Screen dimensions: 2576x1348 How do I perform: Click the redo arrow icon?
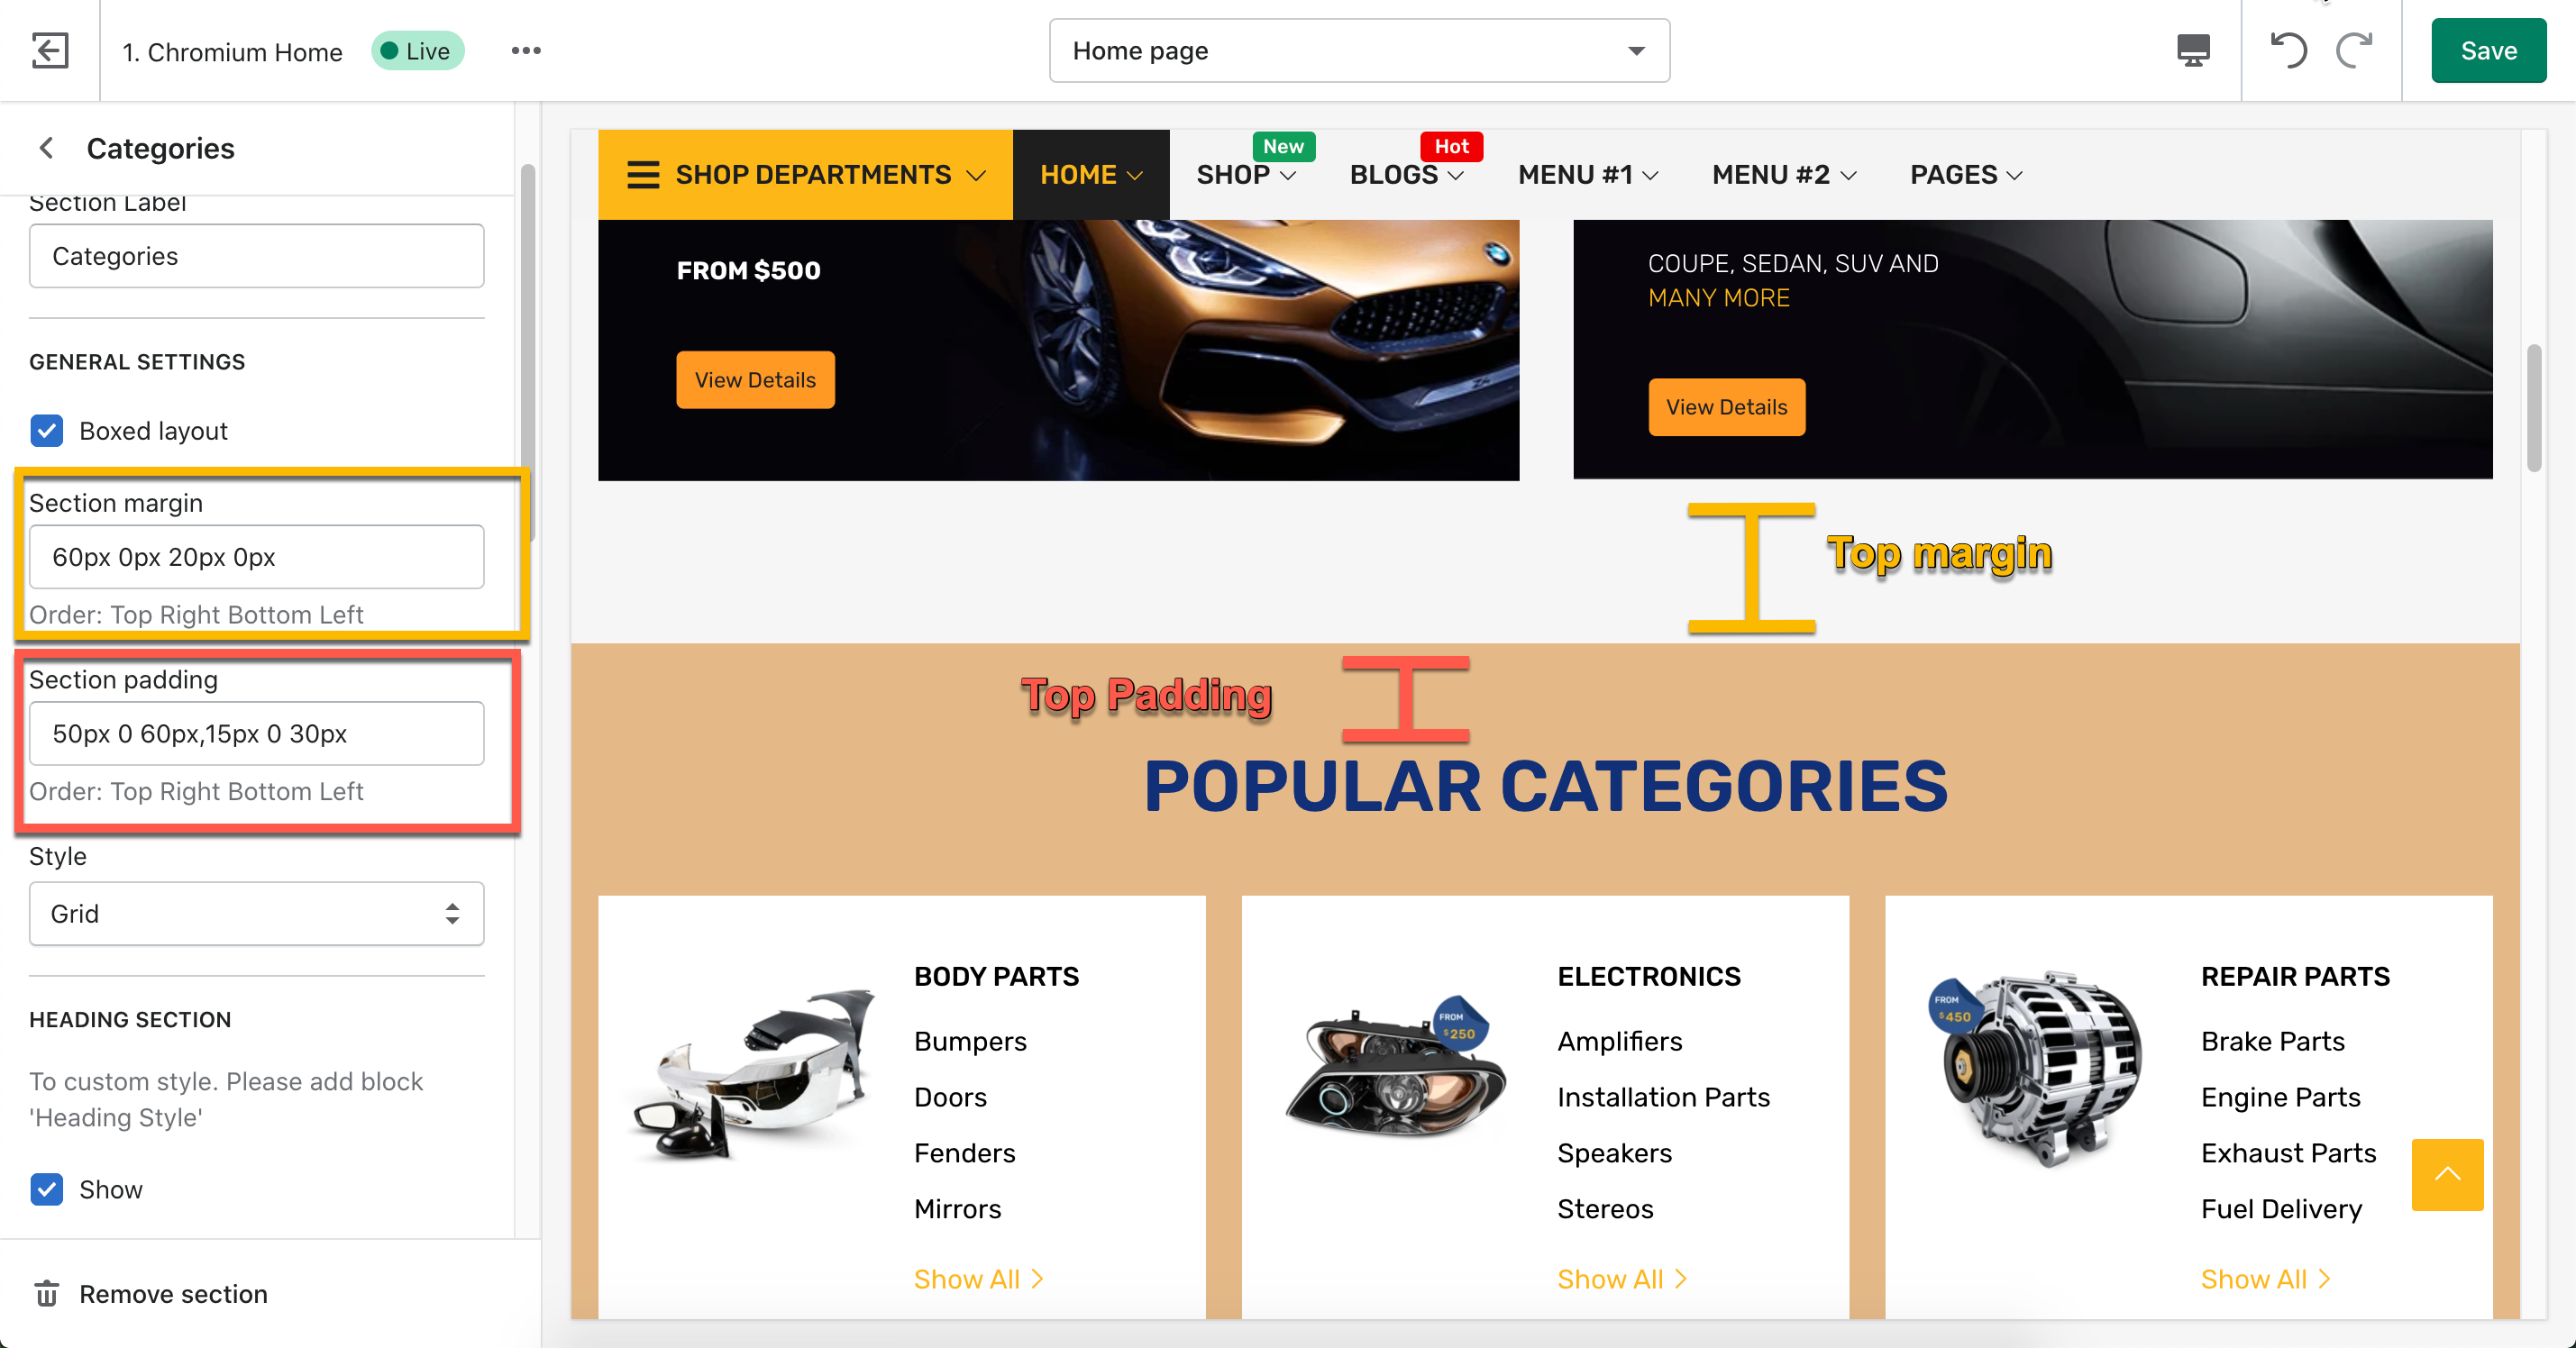[x=2355, y=50]
